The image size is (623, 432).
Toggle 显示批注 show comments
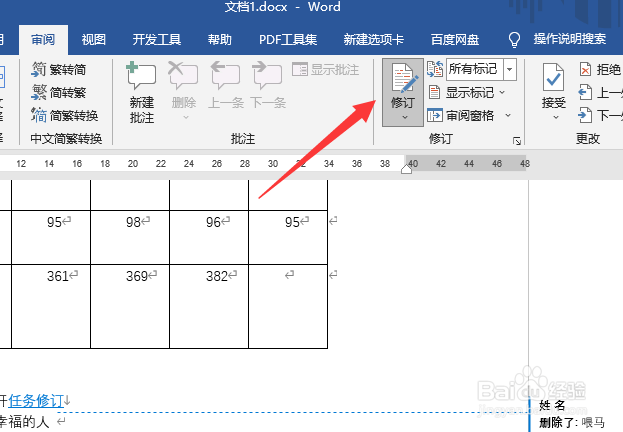(325, 70)
